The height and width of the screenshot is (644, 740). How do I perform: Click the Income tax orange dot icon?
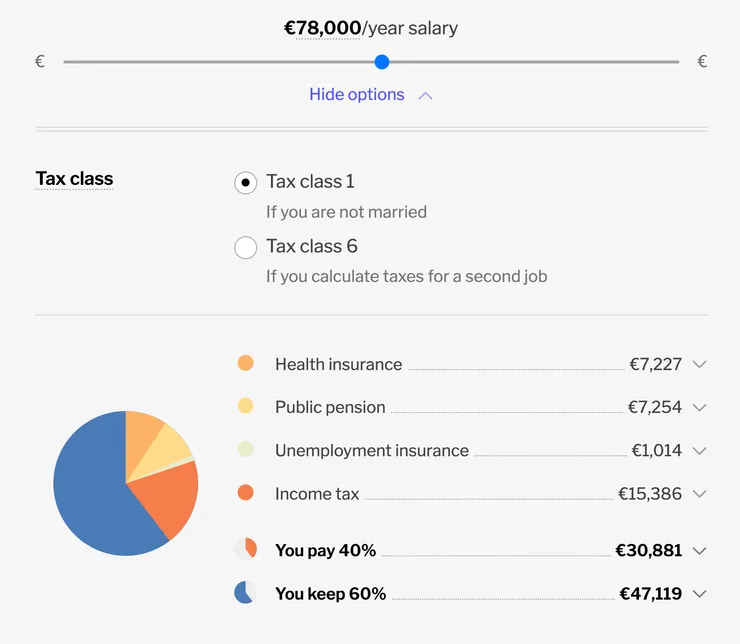[246, 492]
